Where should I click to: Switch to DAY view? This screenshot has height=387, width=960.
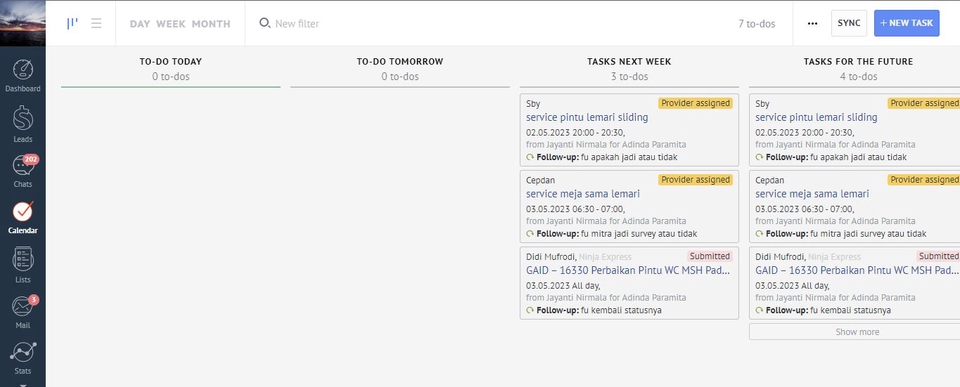pyautogui.click(x=140, y=24)
